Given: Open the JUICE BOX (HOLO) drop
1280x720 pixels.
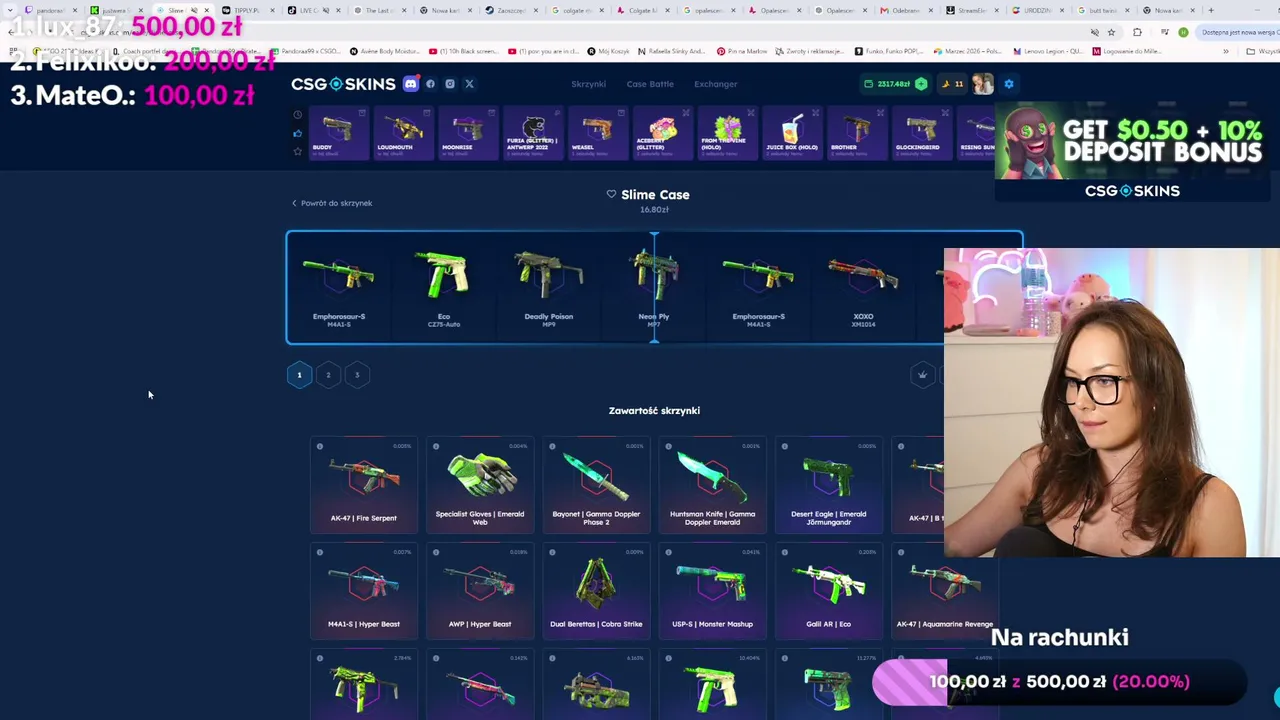Looking at the screenshot, I should pos(792,133).
